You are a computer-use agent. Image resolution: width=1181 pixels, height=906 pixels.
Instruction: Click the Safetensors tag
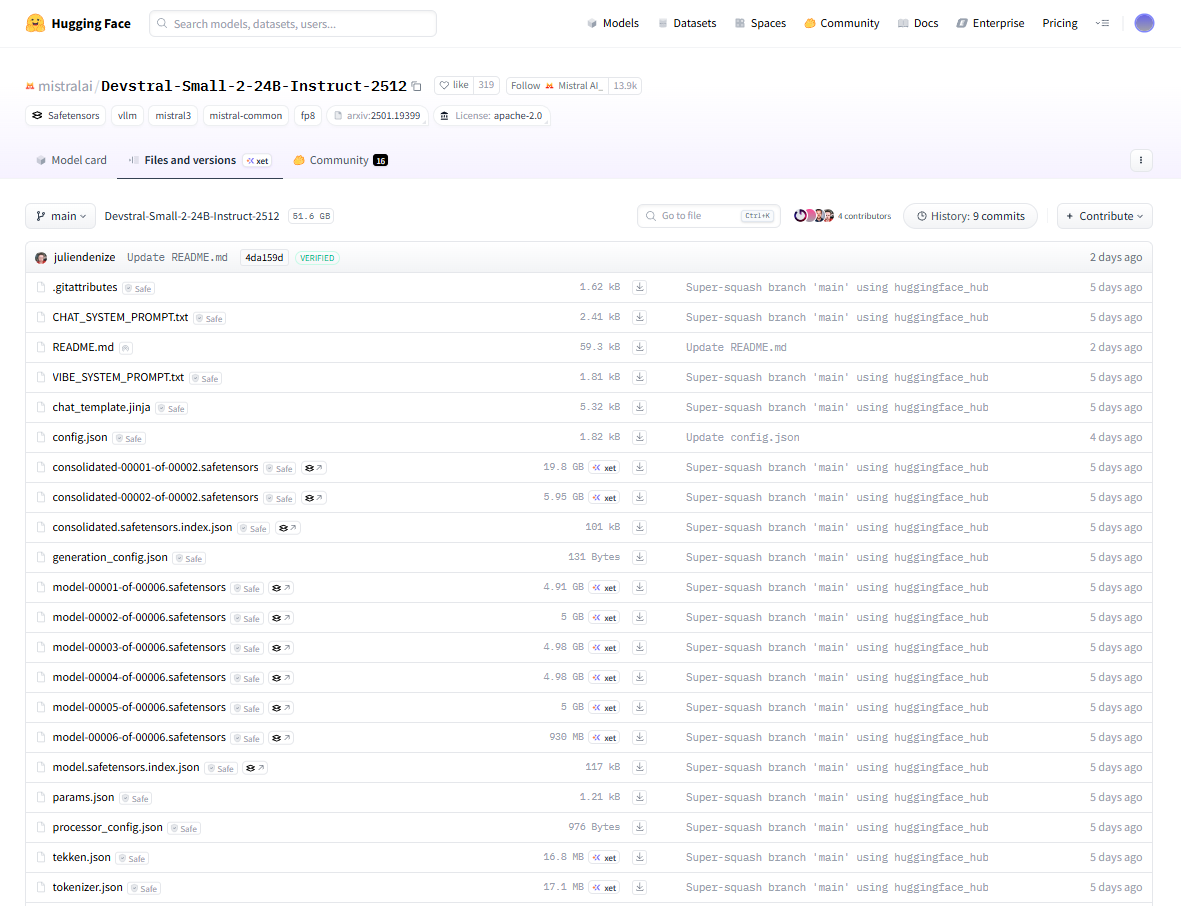pos(66,116)
